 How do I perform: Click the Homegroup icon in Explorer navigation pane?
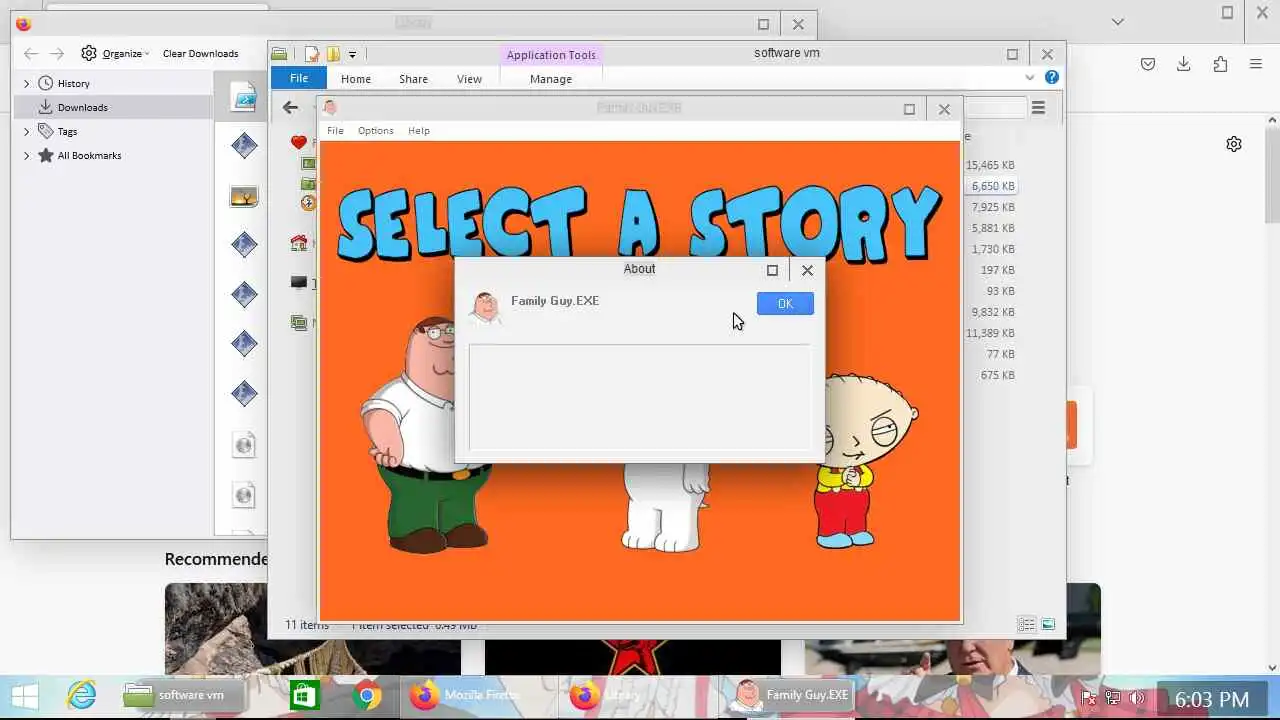click(x=298, y=243)
